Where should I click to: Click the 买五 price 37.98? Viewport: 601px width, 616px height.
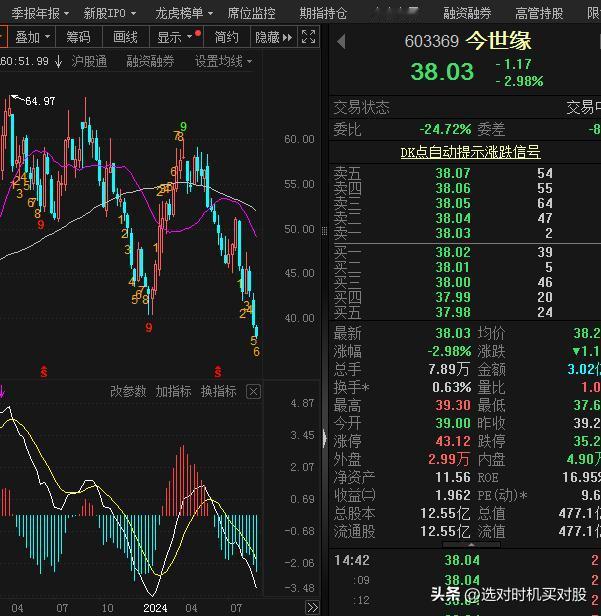453,312
